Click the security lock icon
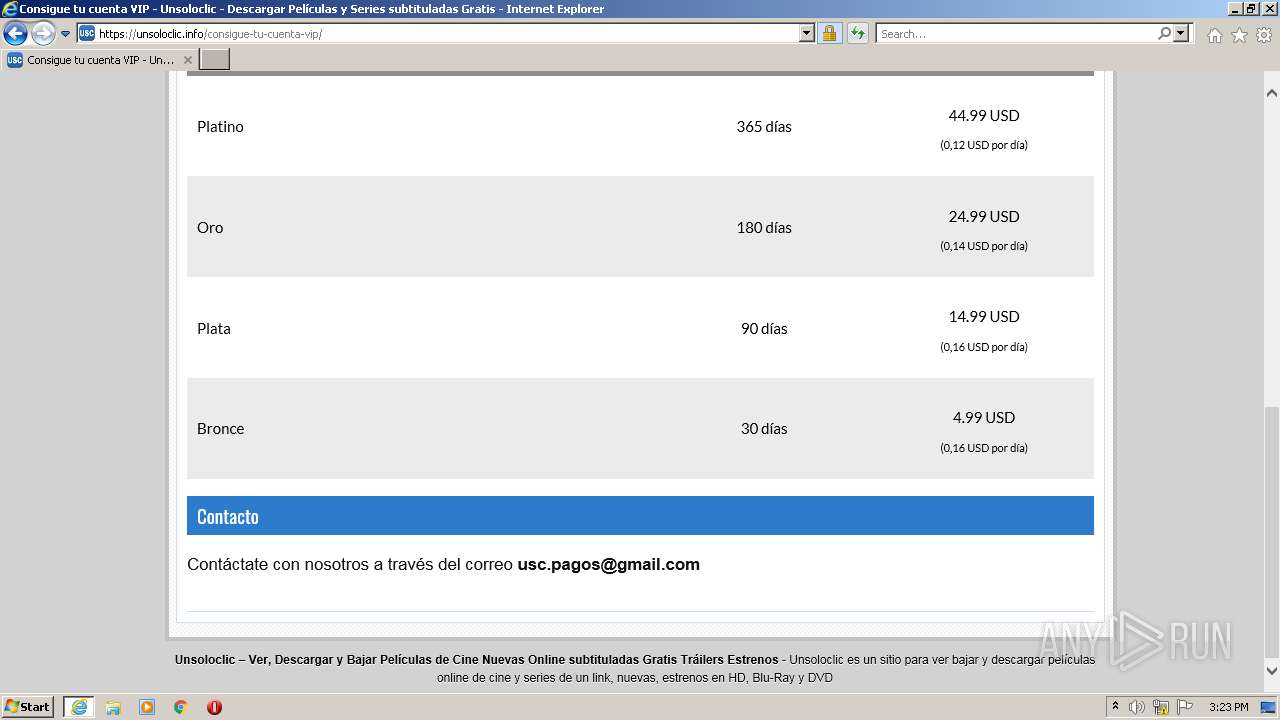Viewport: 1280px width, 720px height. (x=829, y=33)
